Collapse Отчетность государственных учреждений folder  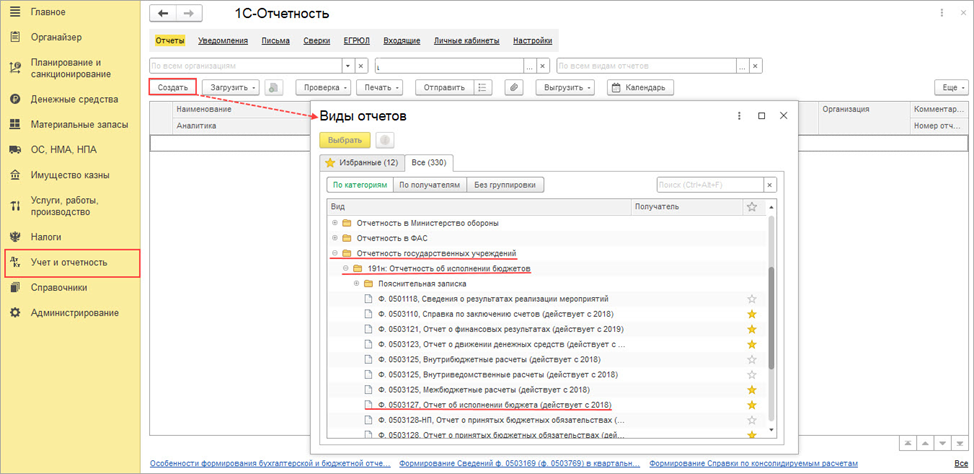click(335, 253)
